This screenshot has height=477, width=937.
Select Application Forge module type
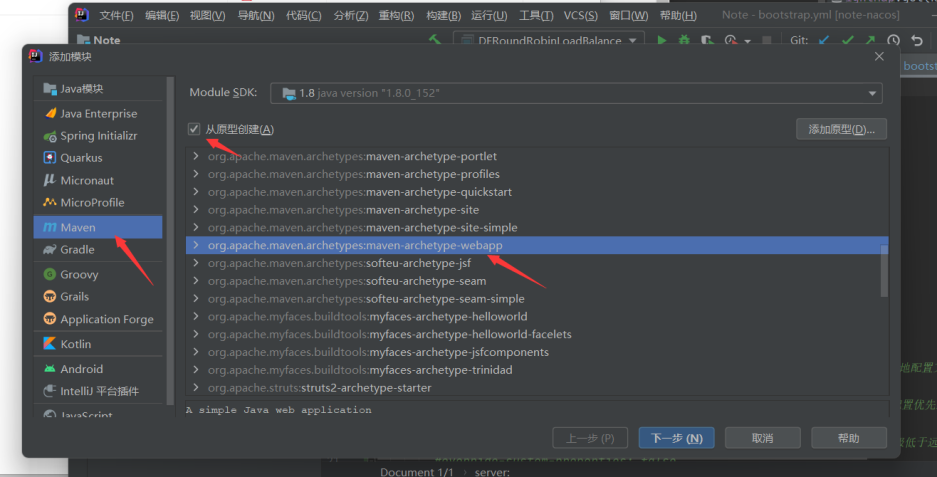point(98,319)
